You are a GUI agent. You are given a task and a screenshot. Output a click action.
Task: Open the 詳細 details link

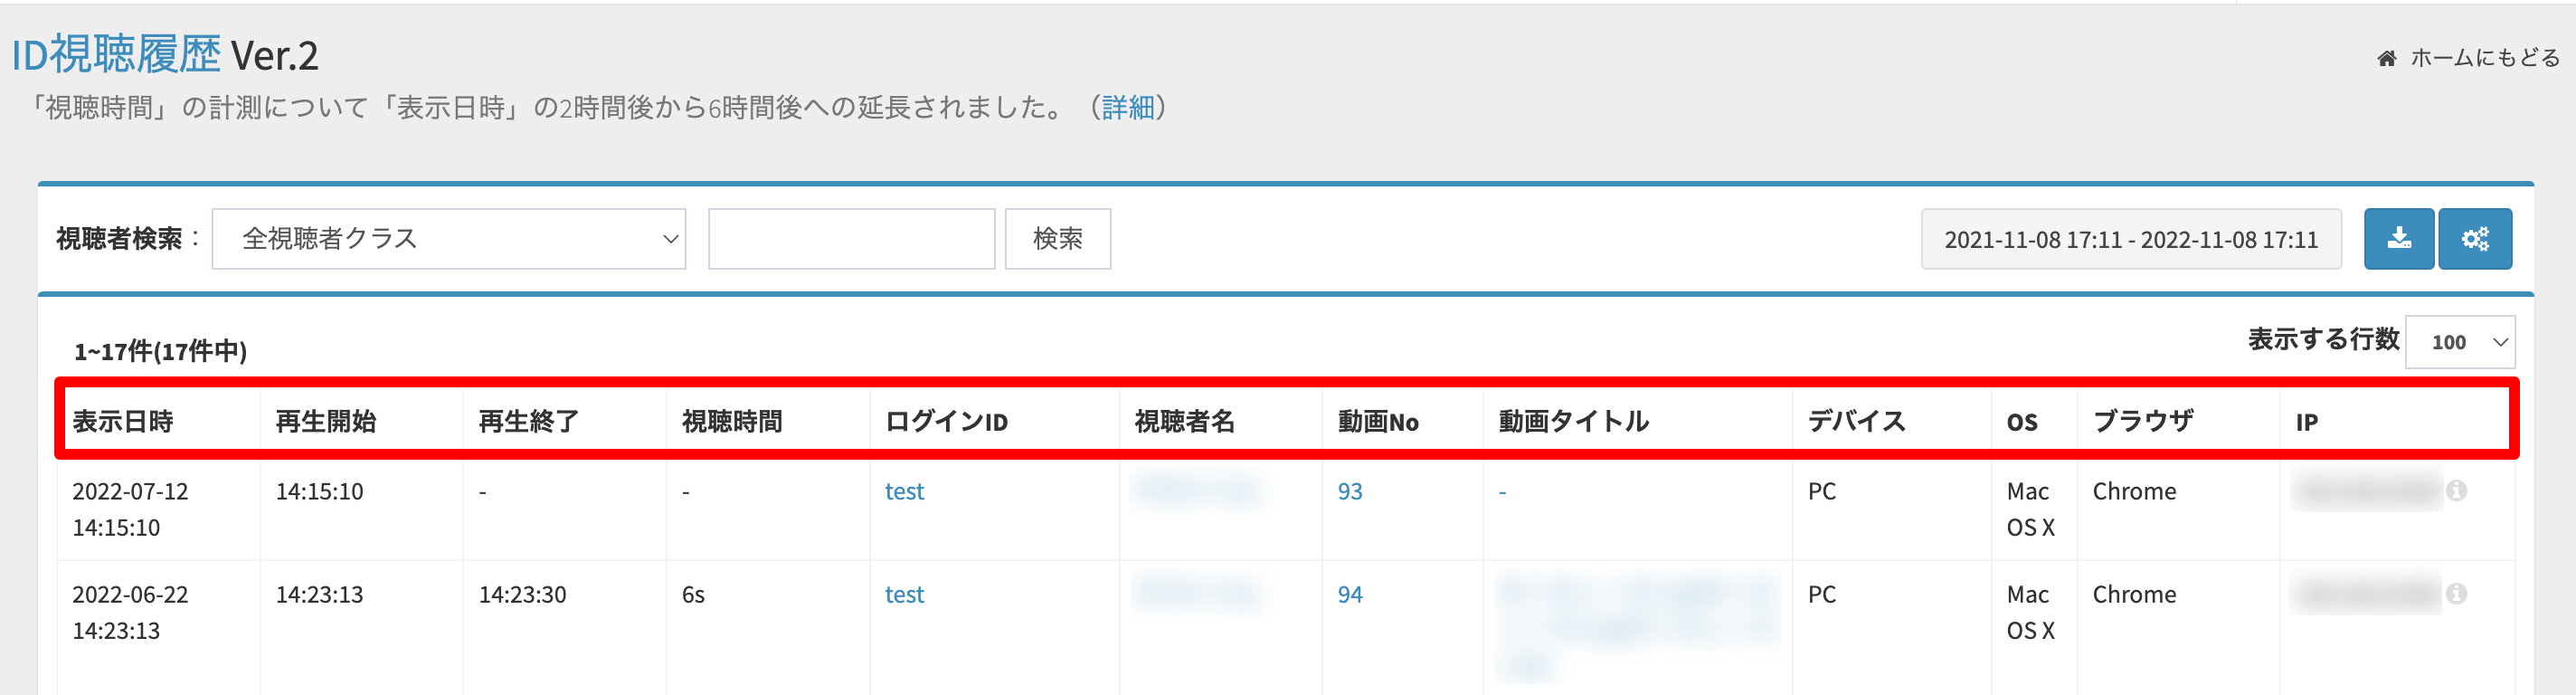(x=1128, y=108)
